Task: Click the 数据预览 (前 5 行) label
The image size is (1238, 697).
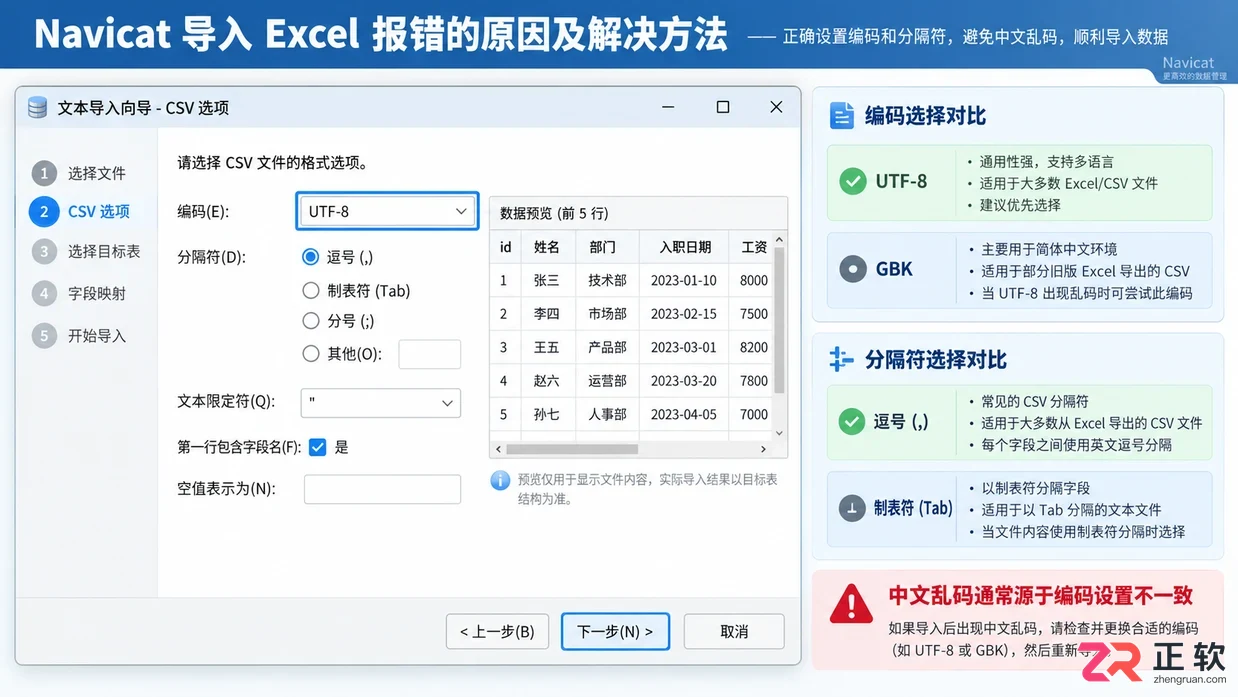Action: [554, 213]
